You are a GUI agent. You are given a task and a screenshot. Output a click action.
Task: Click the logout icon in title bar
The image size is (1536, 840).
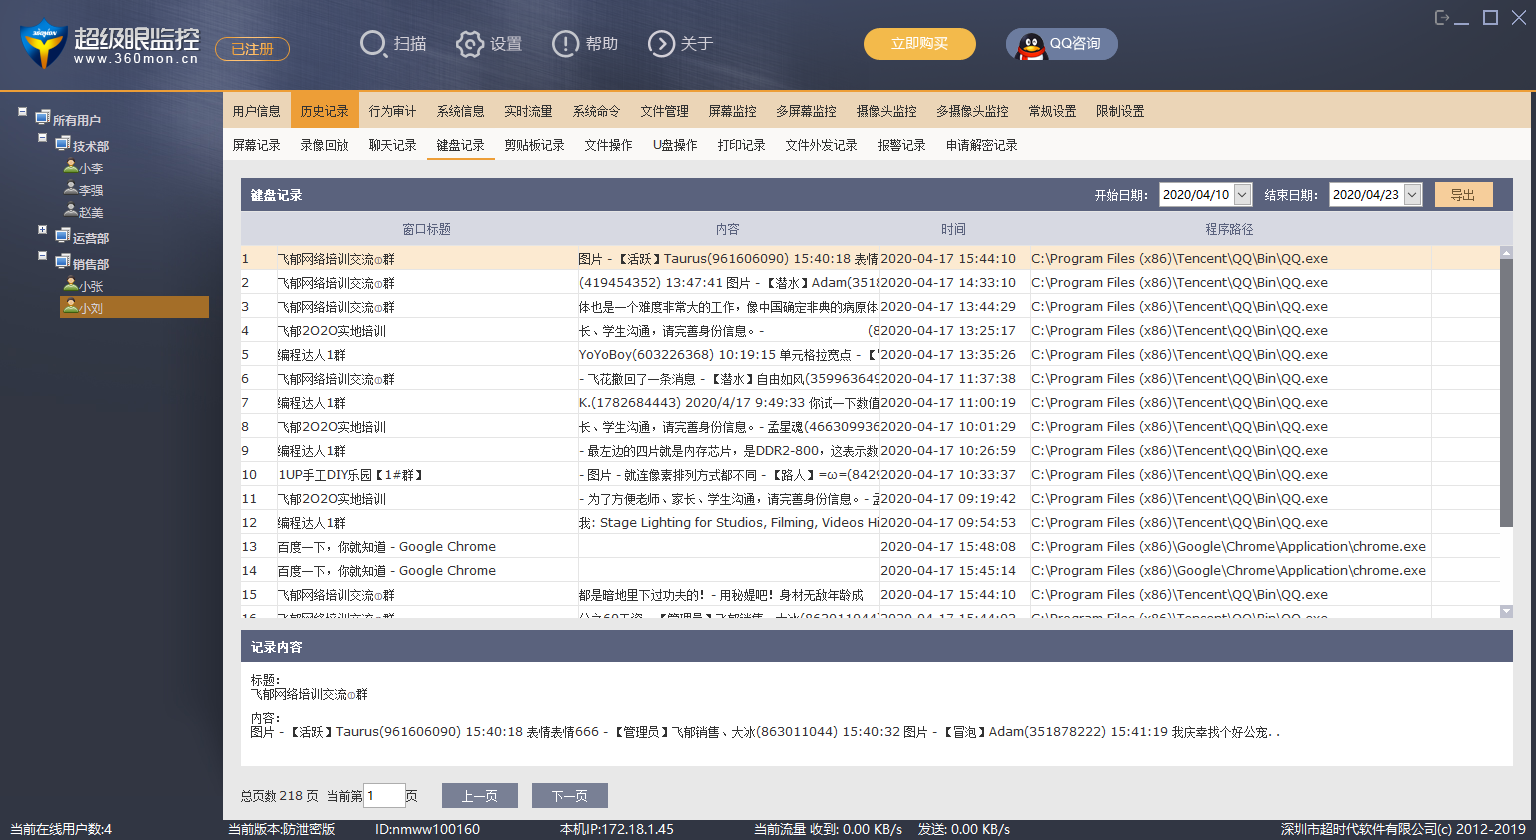click(x=1442, y=17)
